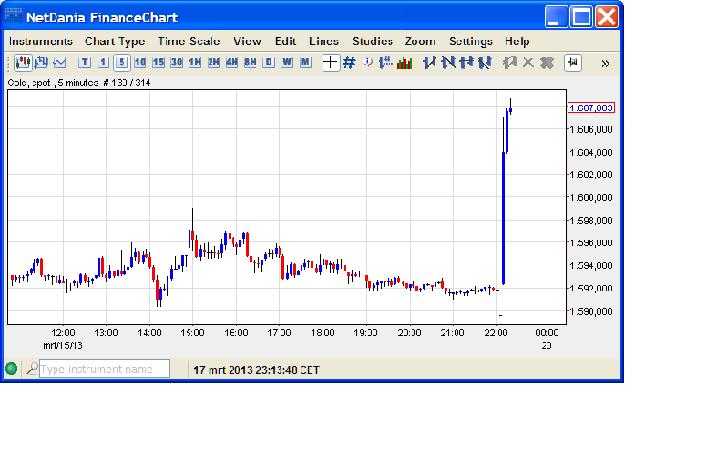Open the Time Scale menu
The image size is (713, 450).
click(x=189, y=41)
